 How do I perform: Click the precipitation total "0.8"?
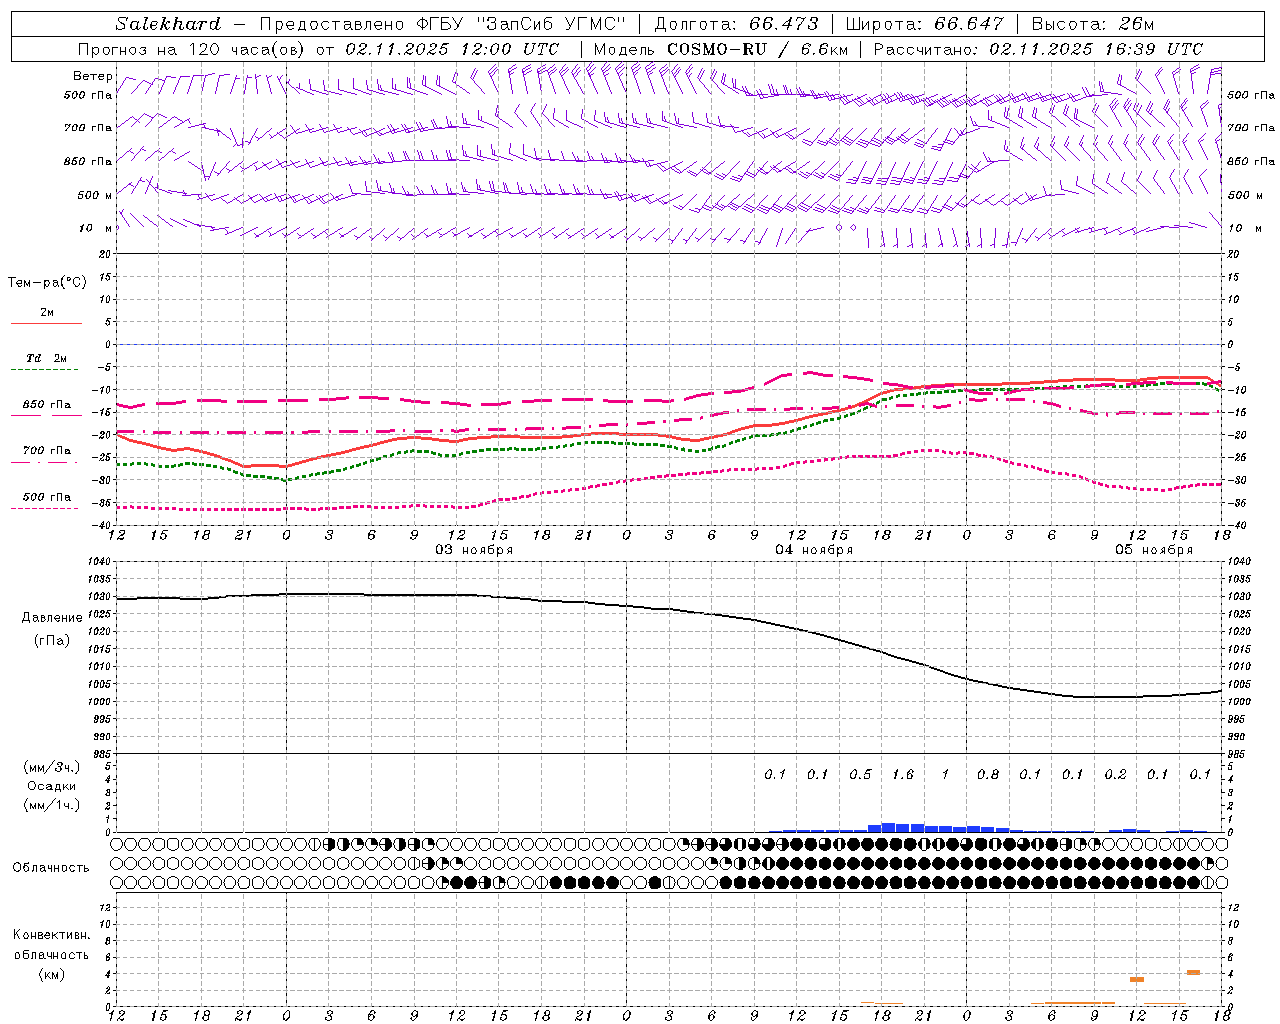[987, 774]
